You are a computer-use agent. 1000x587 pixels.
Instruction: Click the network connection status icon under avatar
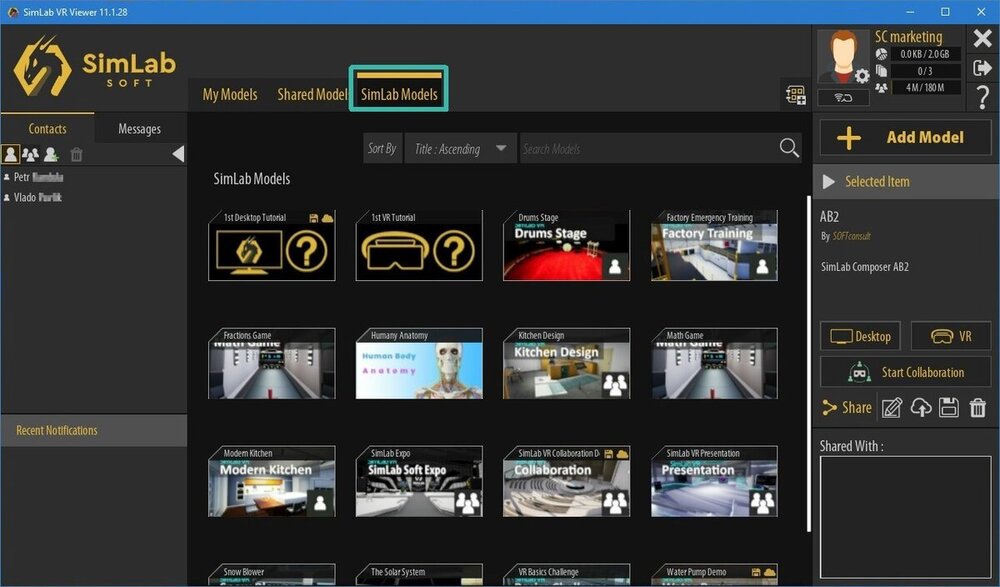click(843, 98)
